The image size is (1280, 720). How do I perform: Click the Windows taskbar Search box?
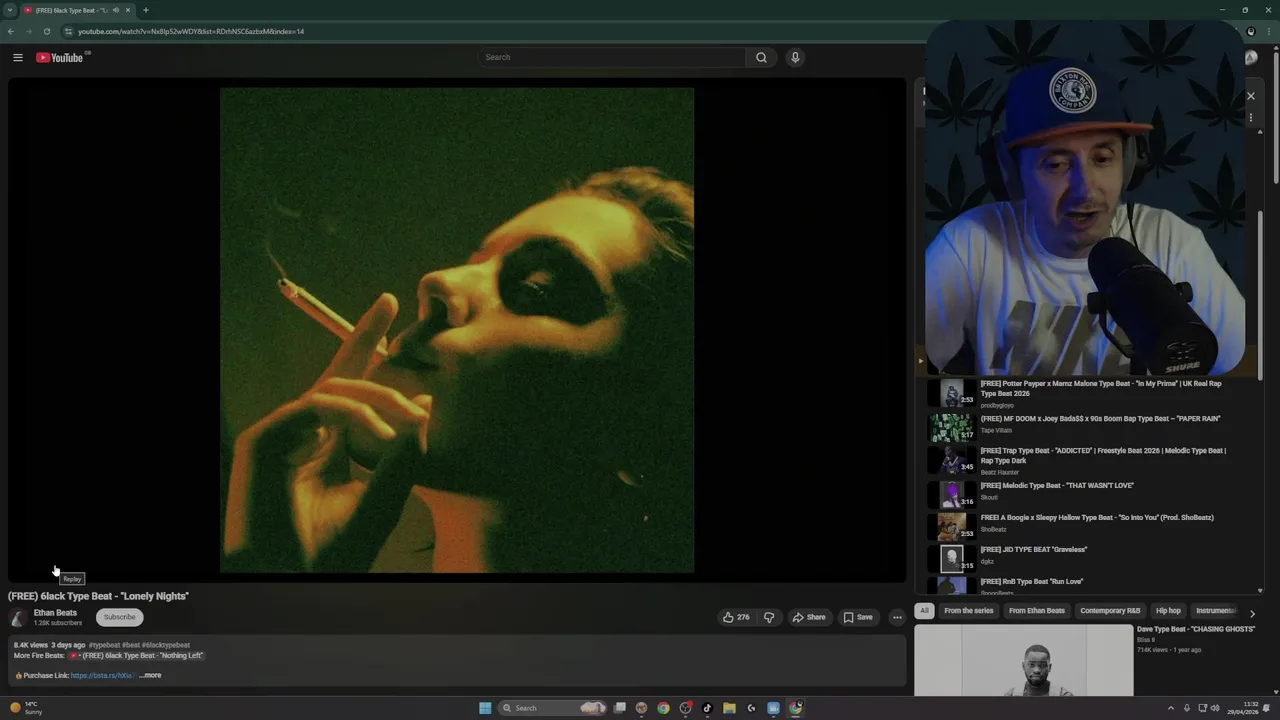[x=552, y=708]
